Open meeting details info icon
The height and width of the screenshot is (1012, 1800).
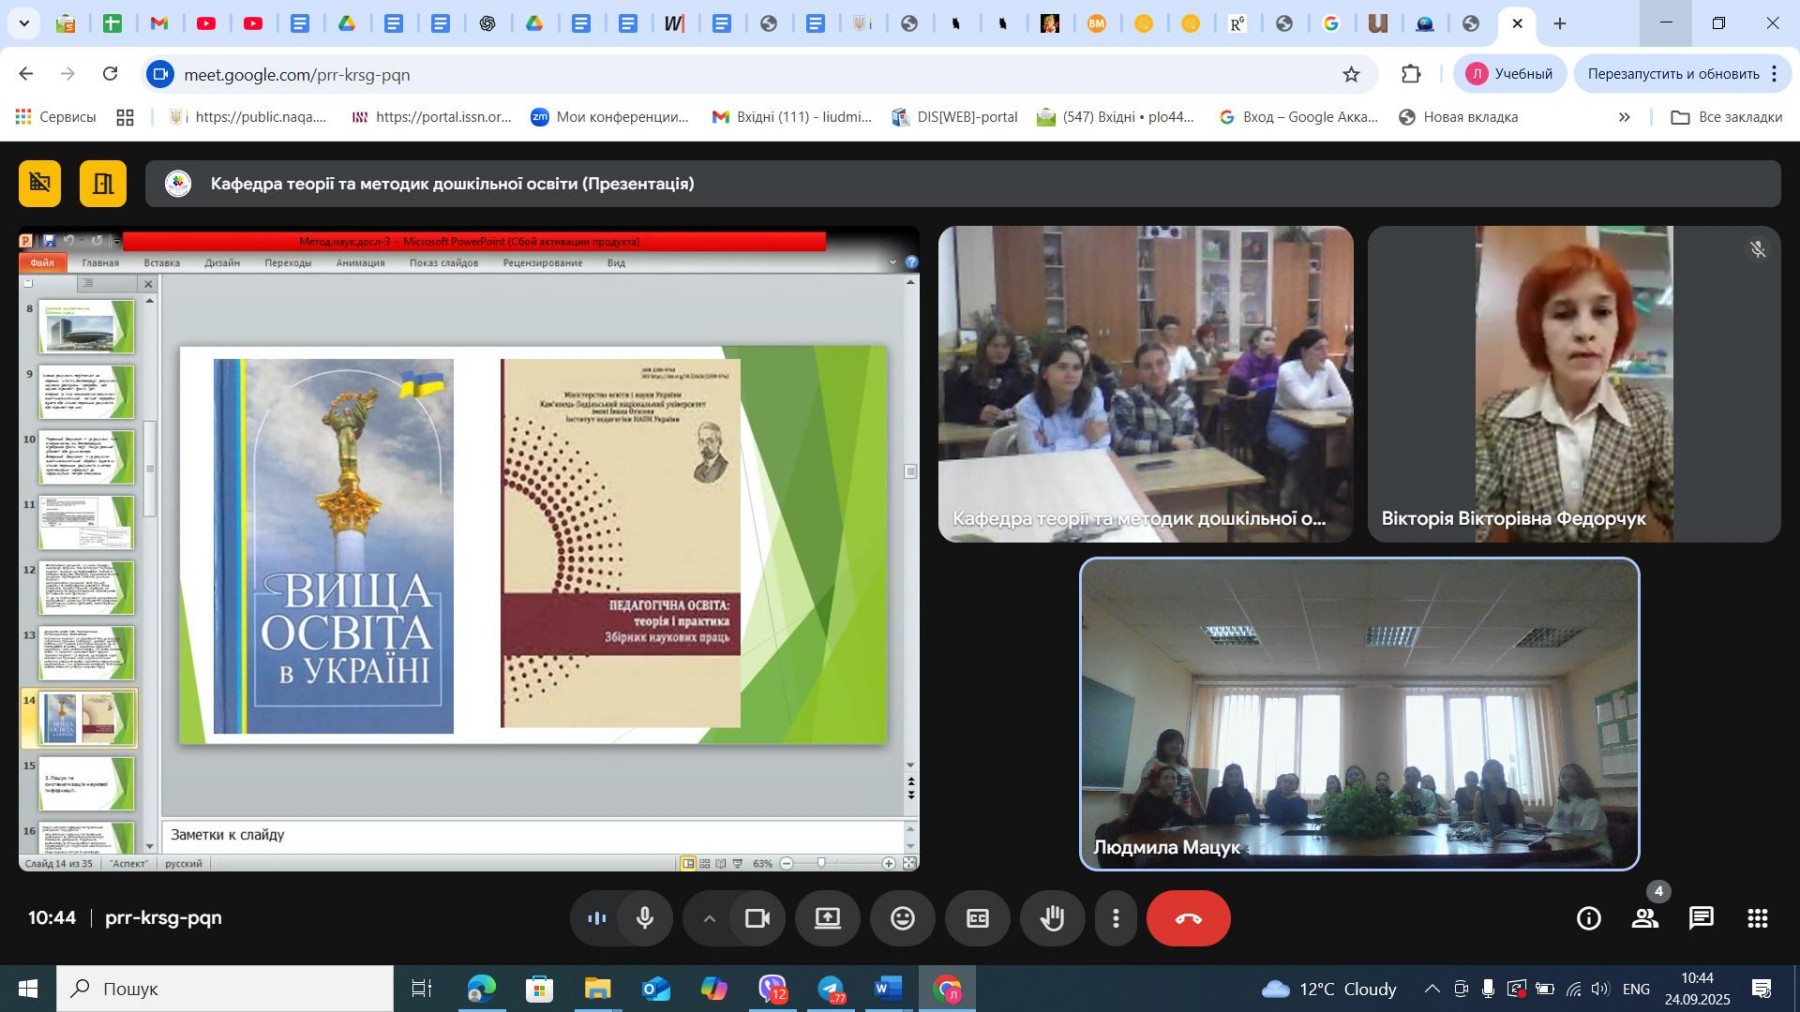pos(1588,918)
